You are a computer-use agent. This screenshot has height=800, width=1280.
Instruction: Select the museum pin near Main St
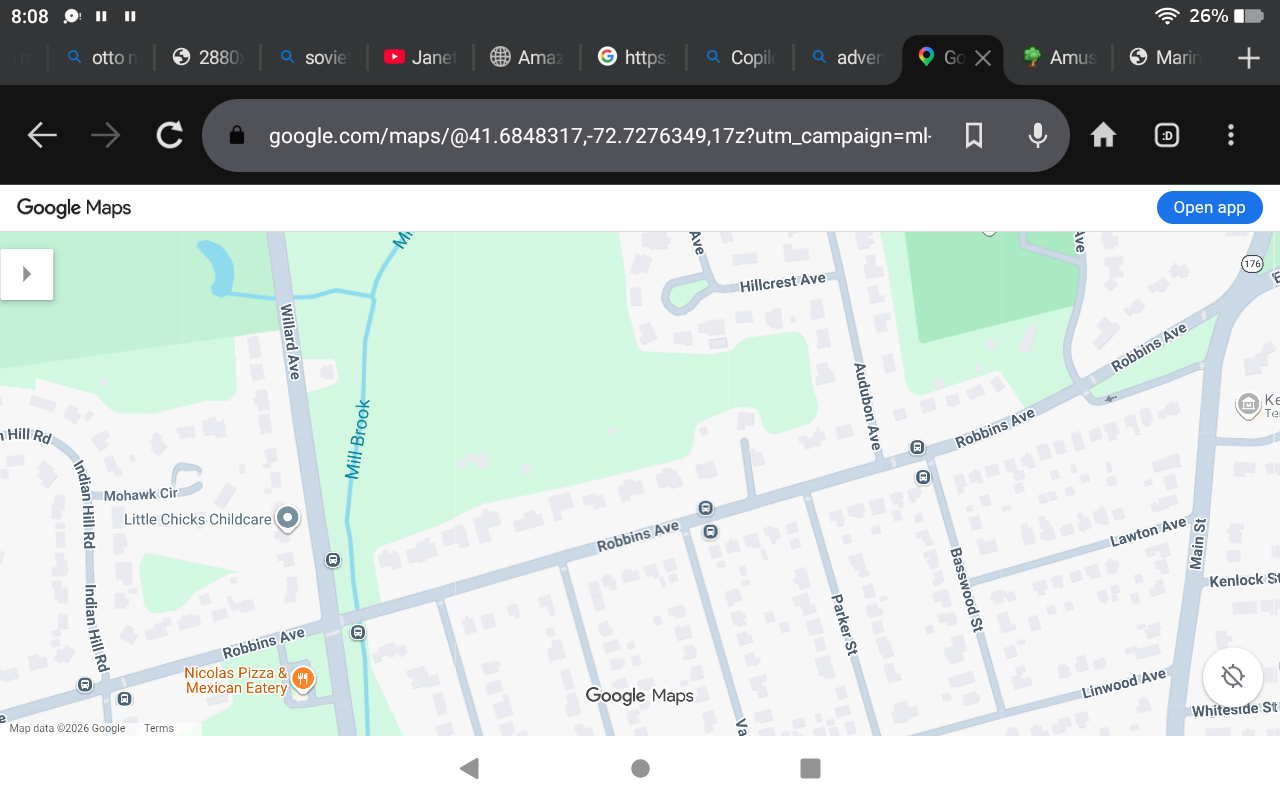pyautogui.click(x=1248, y=405)
